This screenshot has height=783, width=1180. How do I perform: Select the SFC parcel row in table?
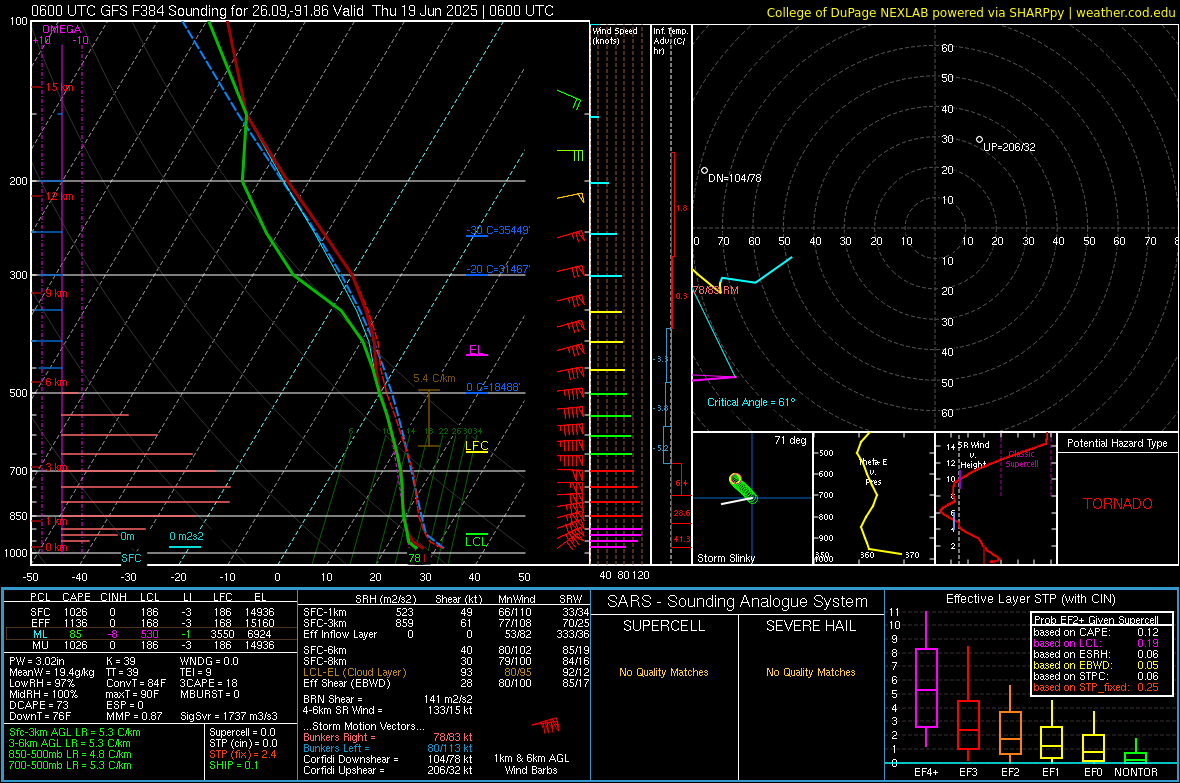pyautogui.click(x=151, y=612)
